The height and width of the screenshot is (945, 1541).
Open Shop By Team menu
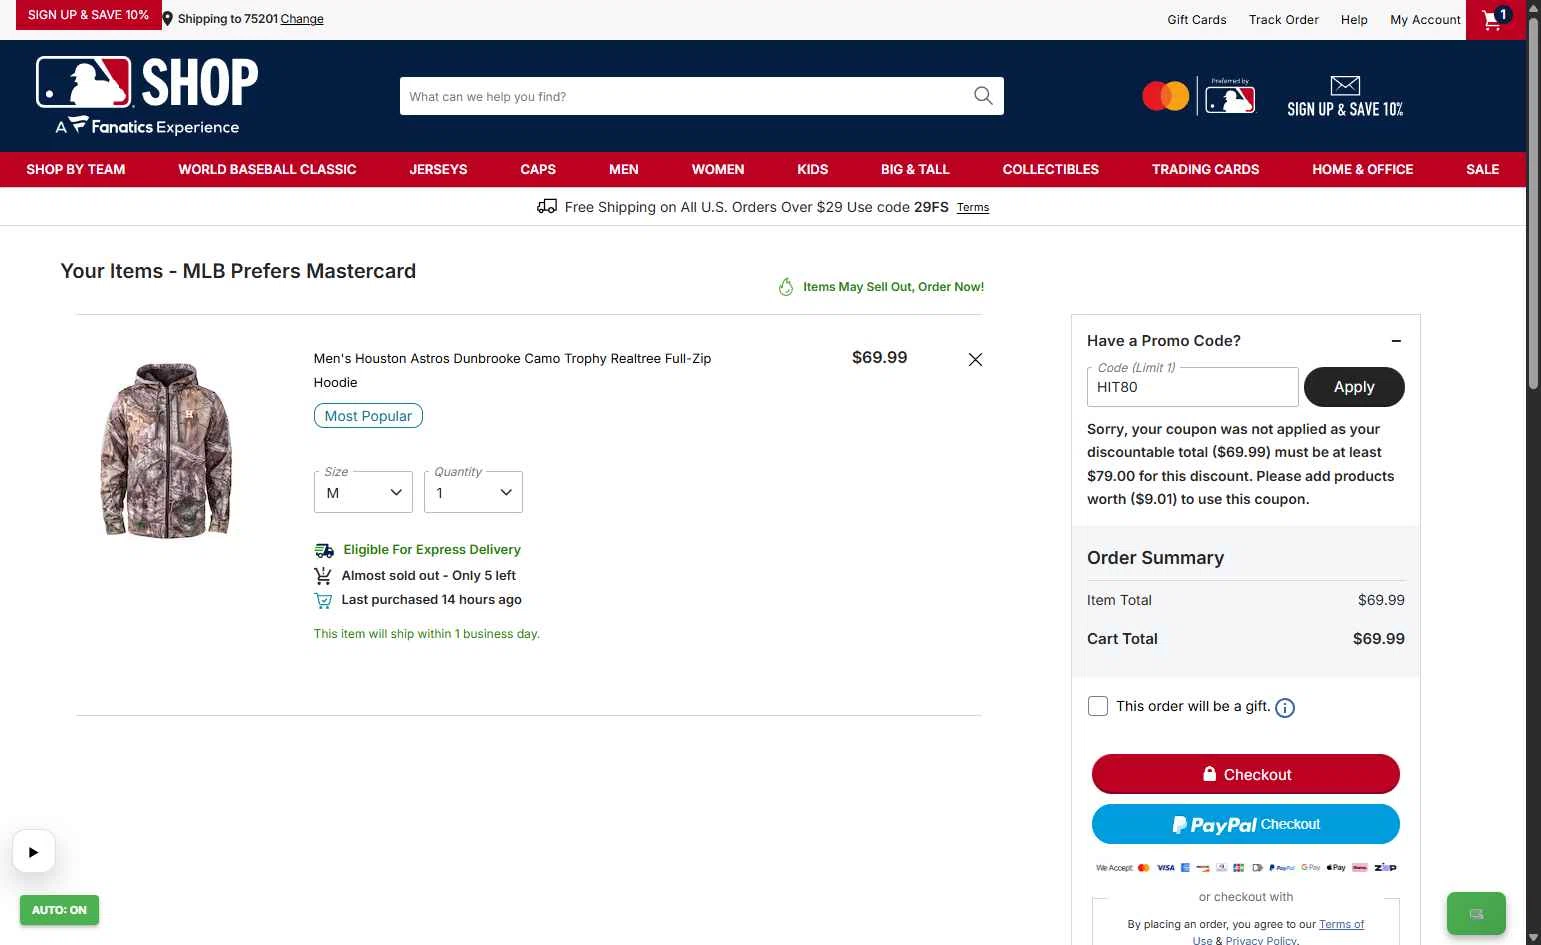(x=76, y=170)
